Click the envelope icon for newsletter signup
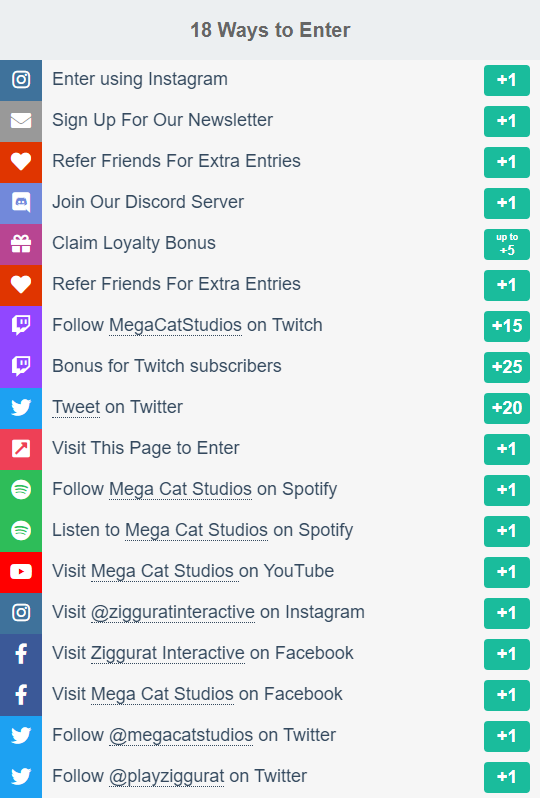 tap(21, 121)
